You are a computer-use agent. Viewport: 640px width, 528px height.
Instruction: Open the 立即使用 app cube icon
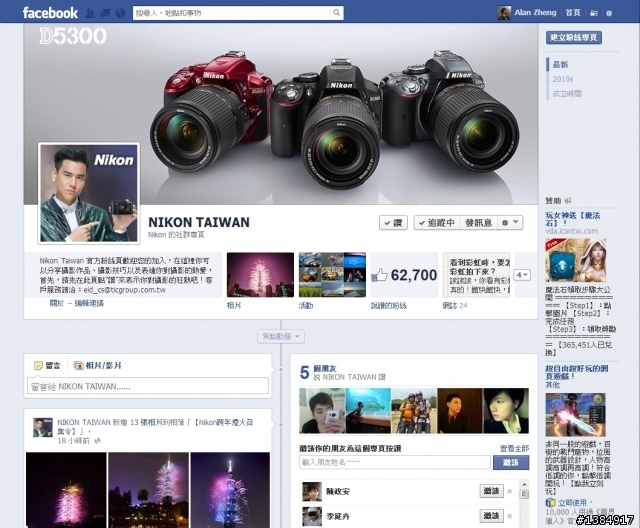[551, 502]
